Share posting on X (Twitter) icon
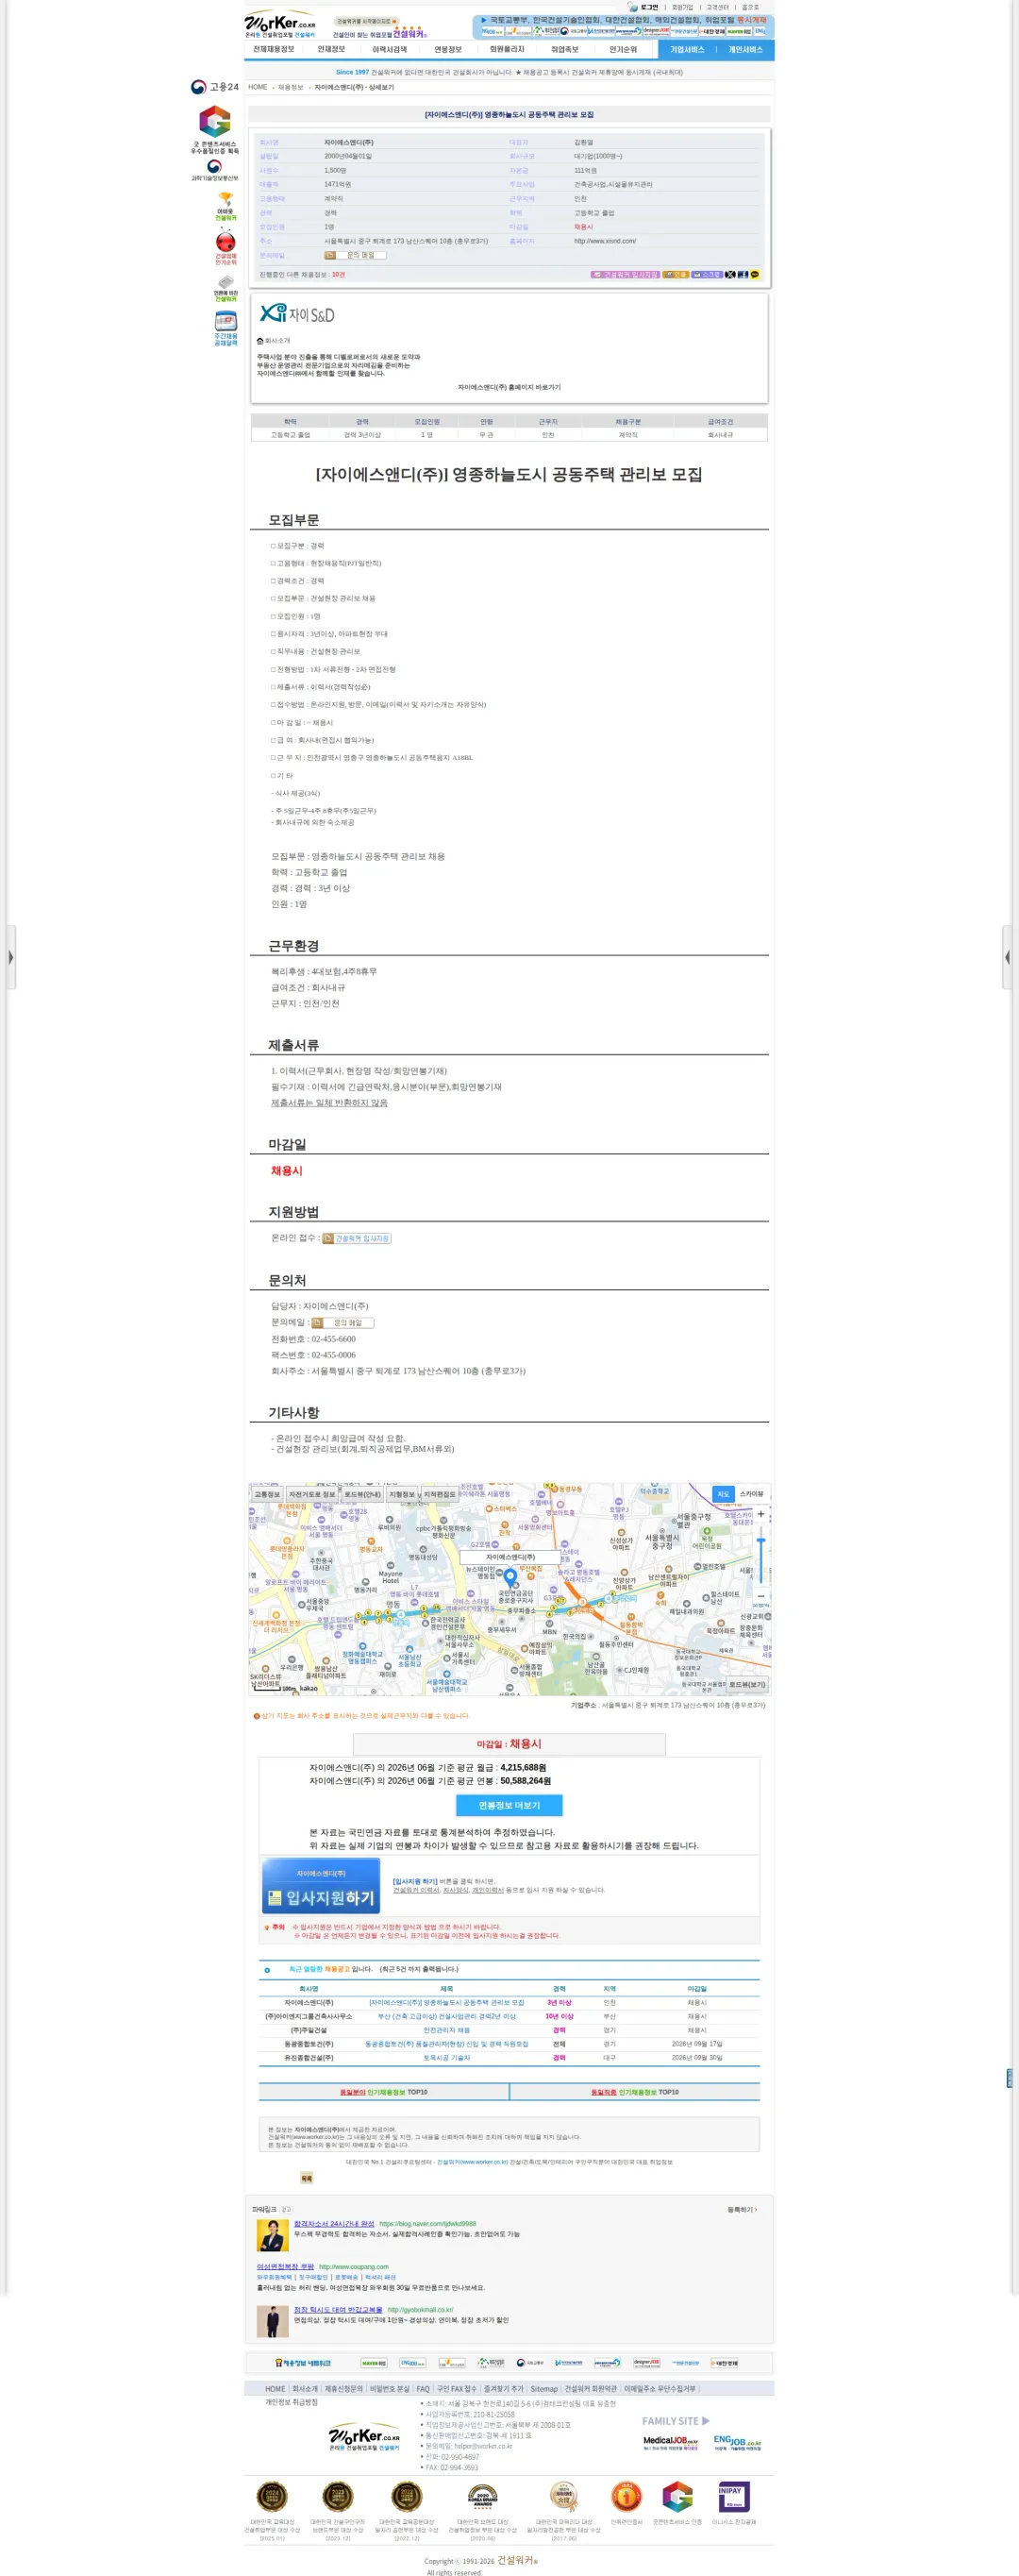 [730, 274]
